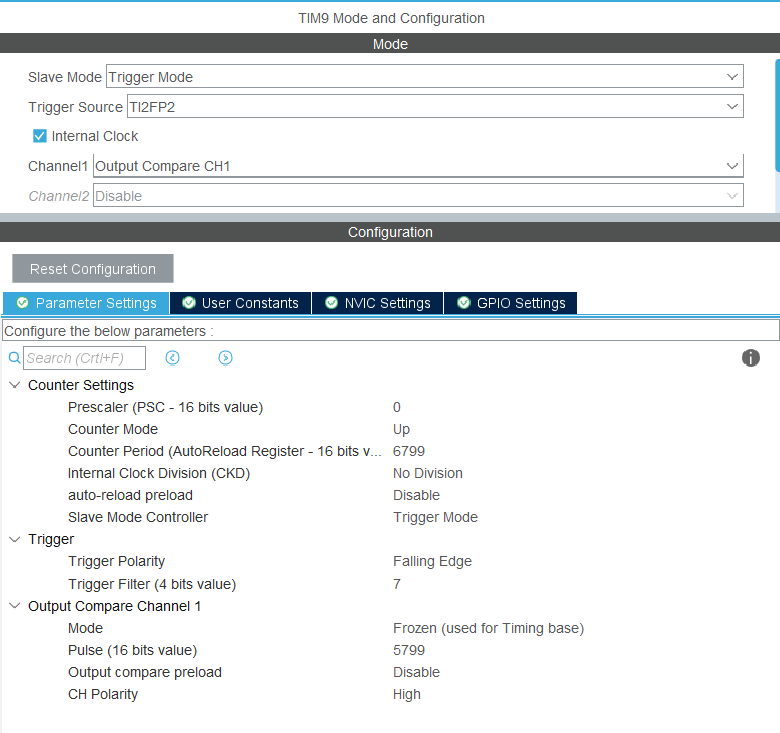
Task: Click the search magnifier icon
Action: click(14, 358)
